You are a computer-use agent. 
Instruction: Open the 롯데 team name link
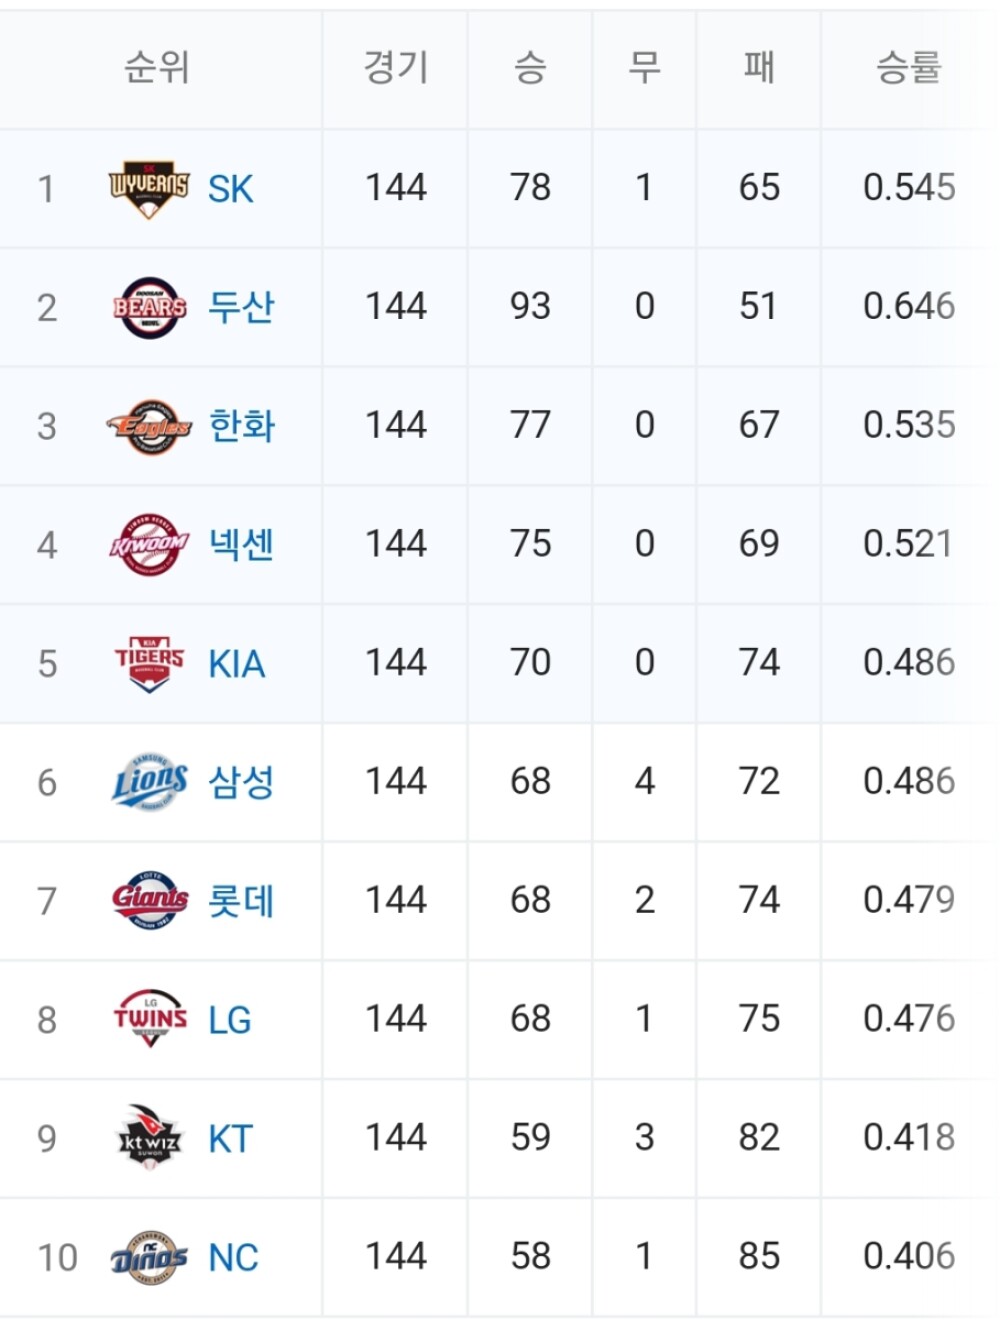(241, 901)
